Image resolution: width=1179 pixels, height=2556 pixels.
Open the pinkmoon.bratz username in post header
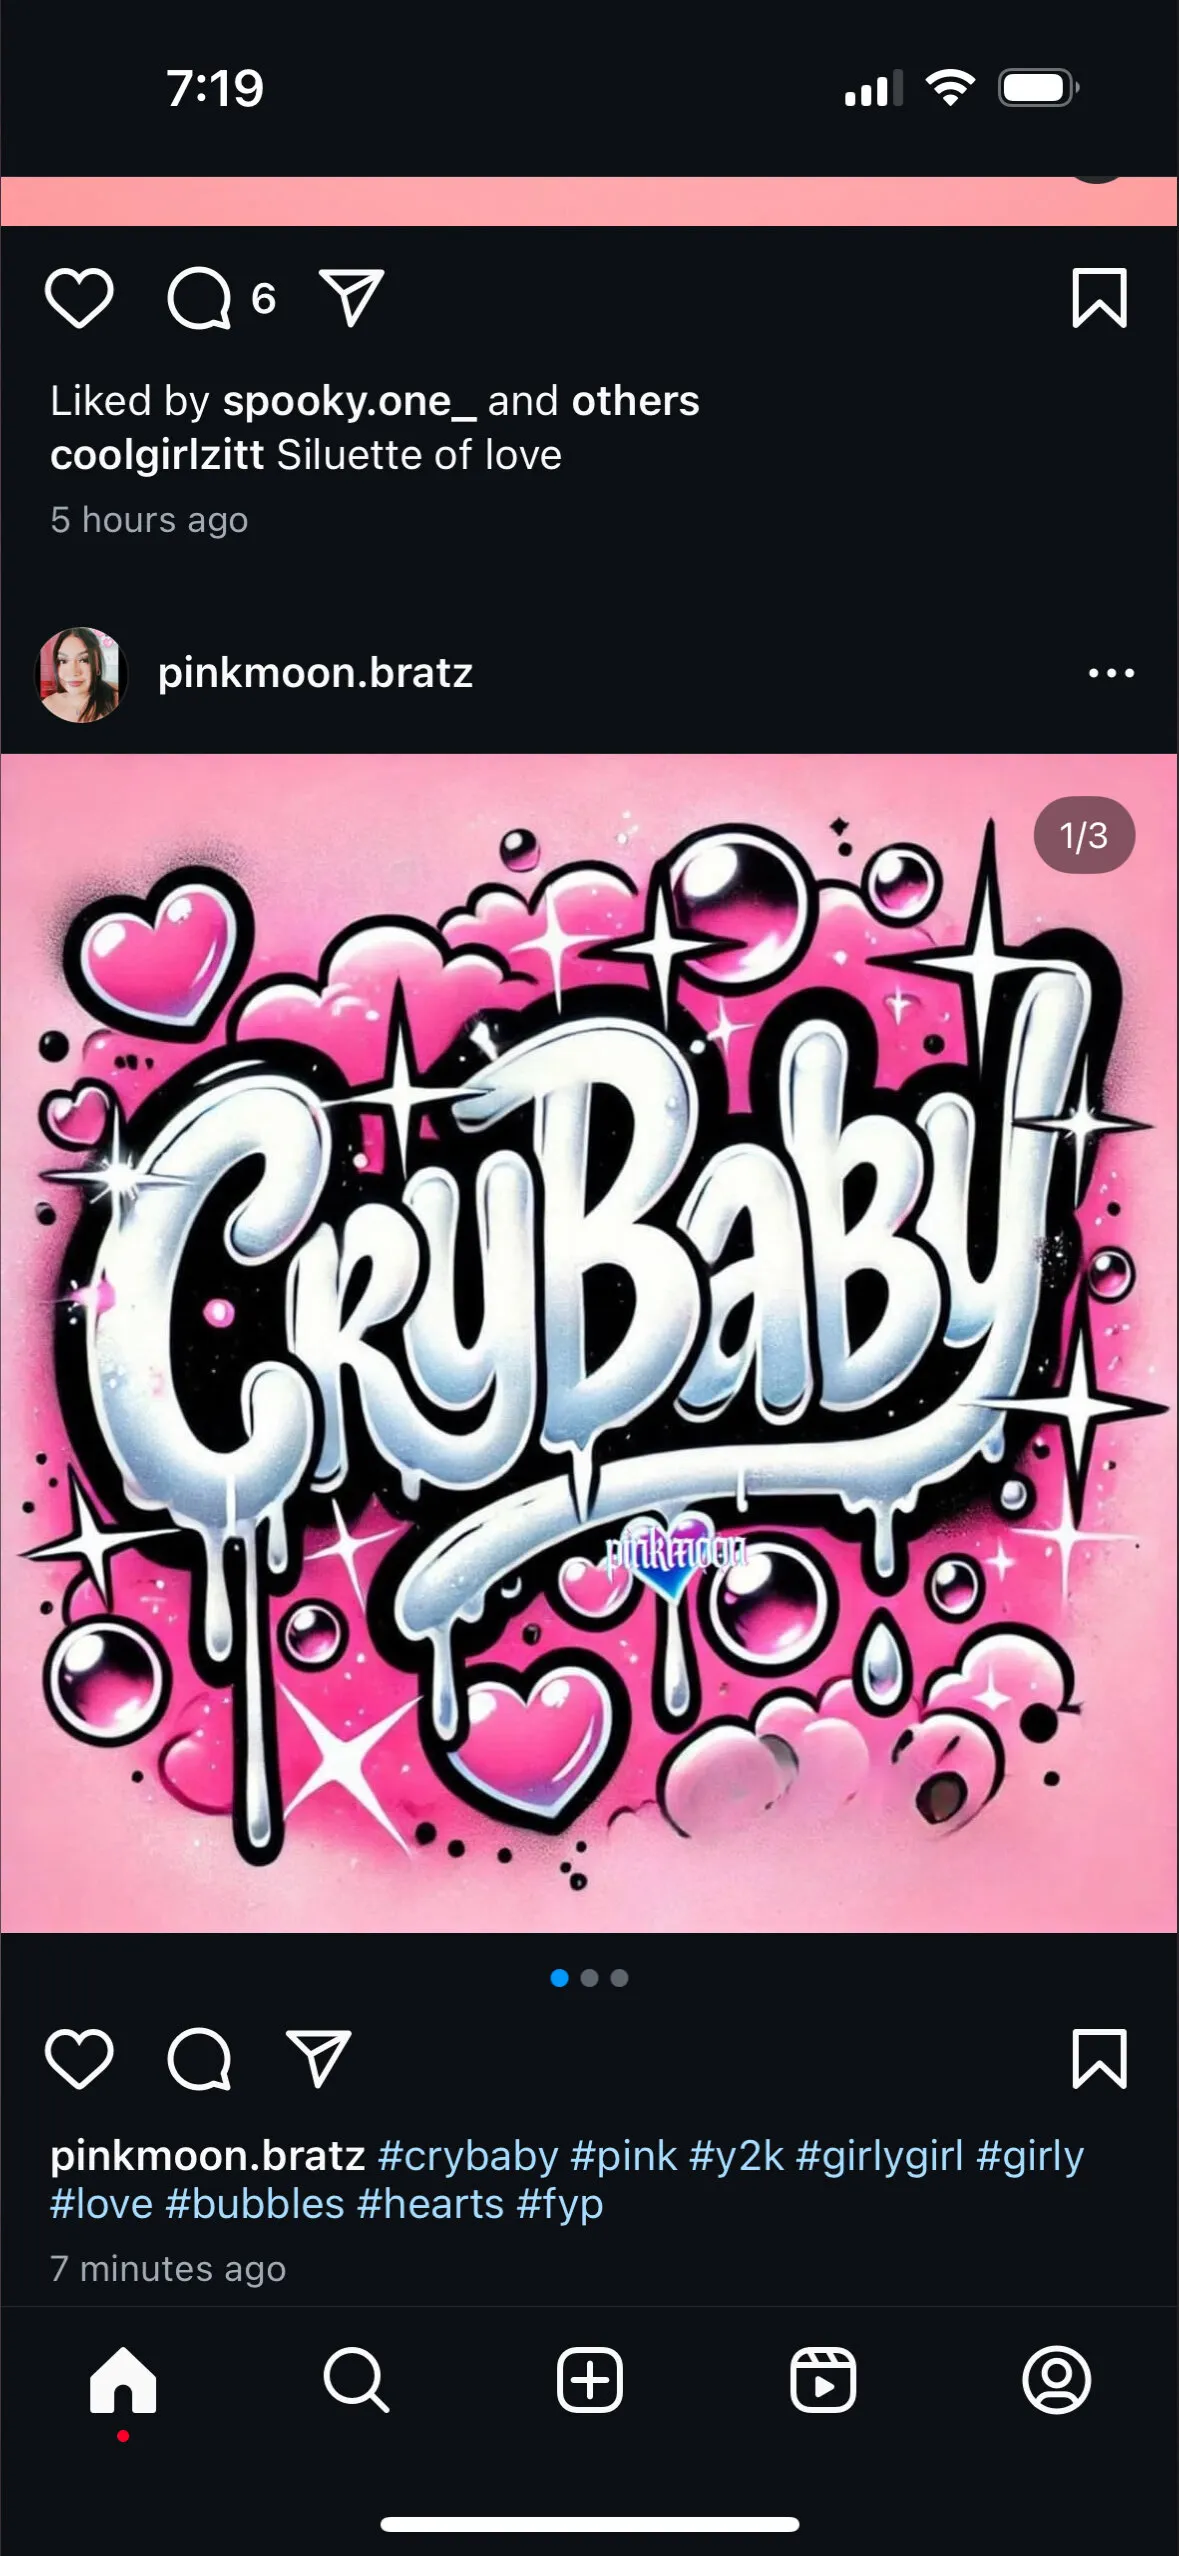[x=315, y=673]
